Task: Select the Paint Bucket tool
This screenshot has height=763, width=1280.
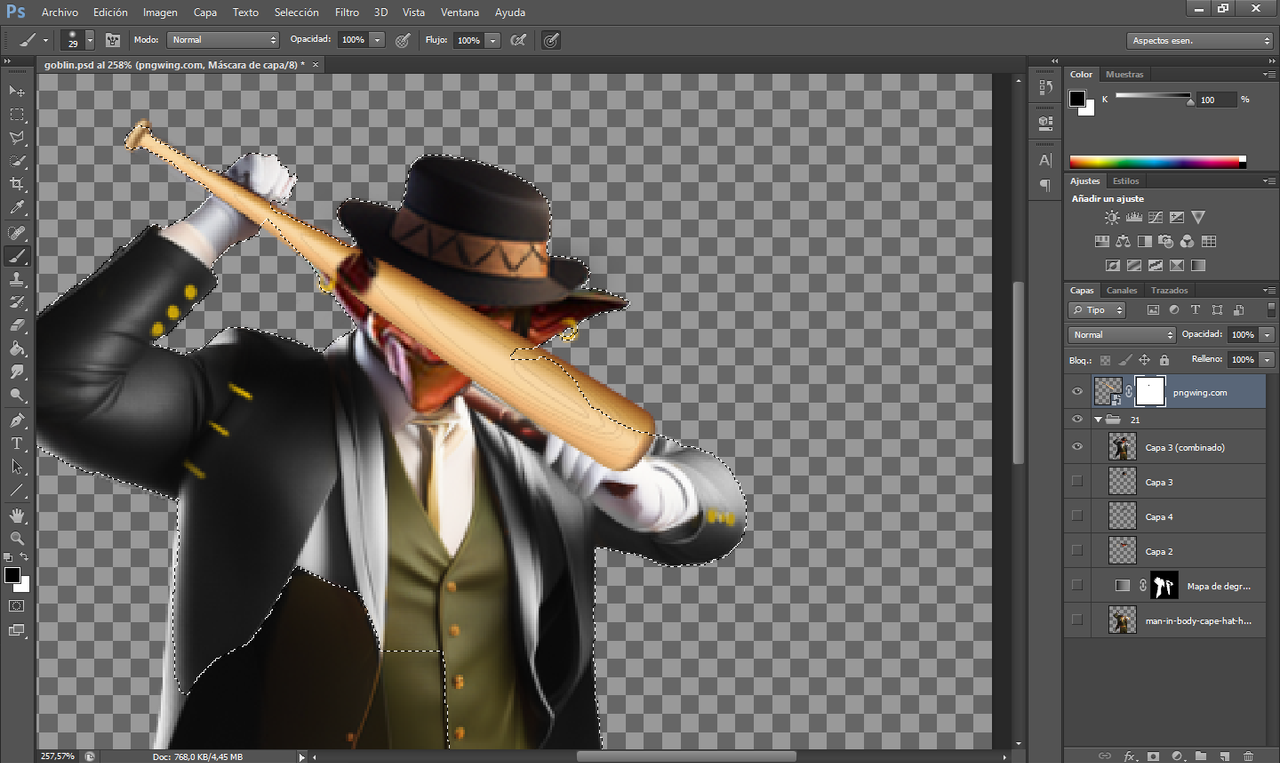Action: click(x=17, y=349)
